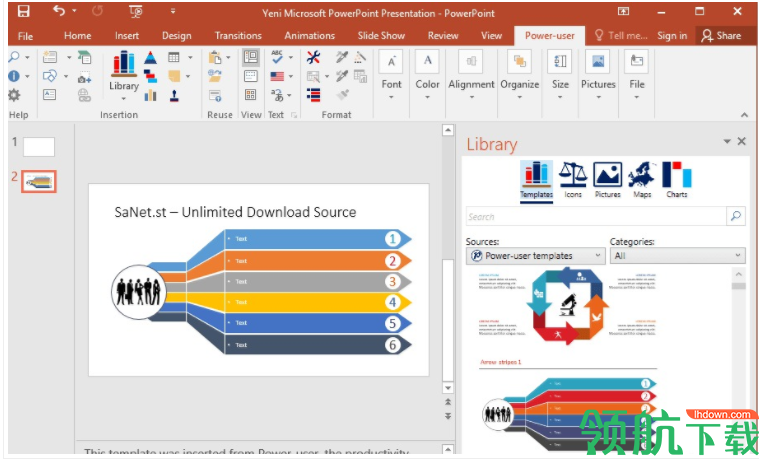
Task: Click the slide editor vertical scrollbar
Action: [x=448, y=259]
